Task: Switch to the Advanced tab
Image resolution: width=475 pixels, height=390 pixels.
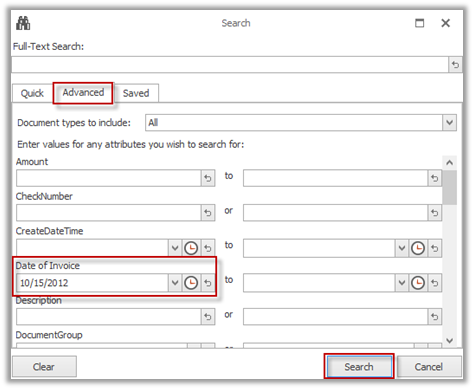Action: point(83,92)
